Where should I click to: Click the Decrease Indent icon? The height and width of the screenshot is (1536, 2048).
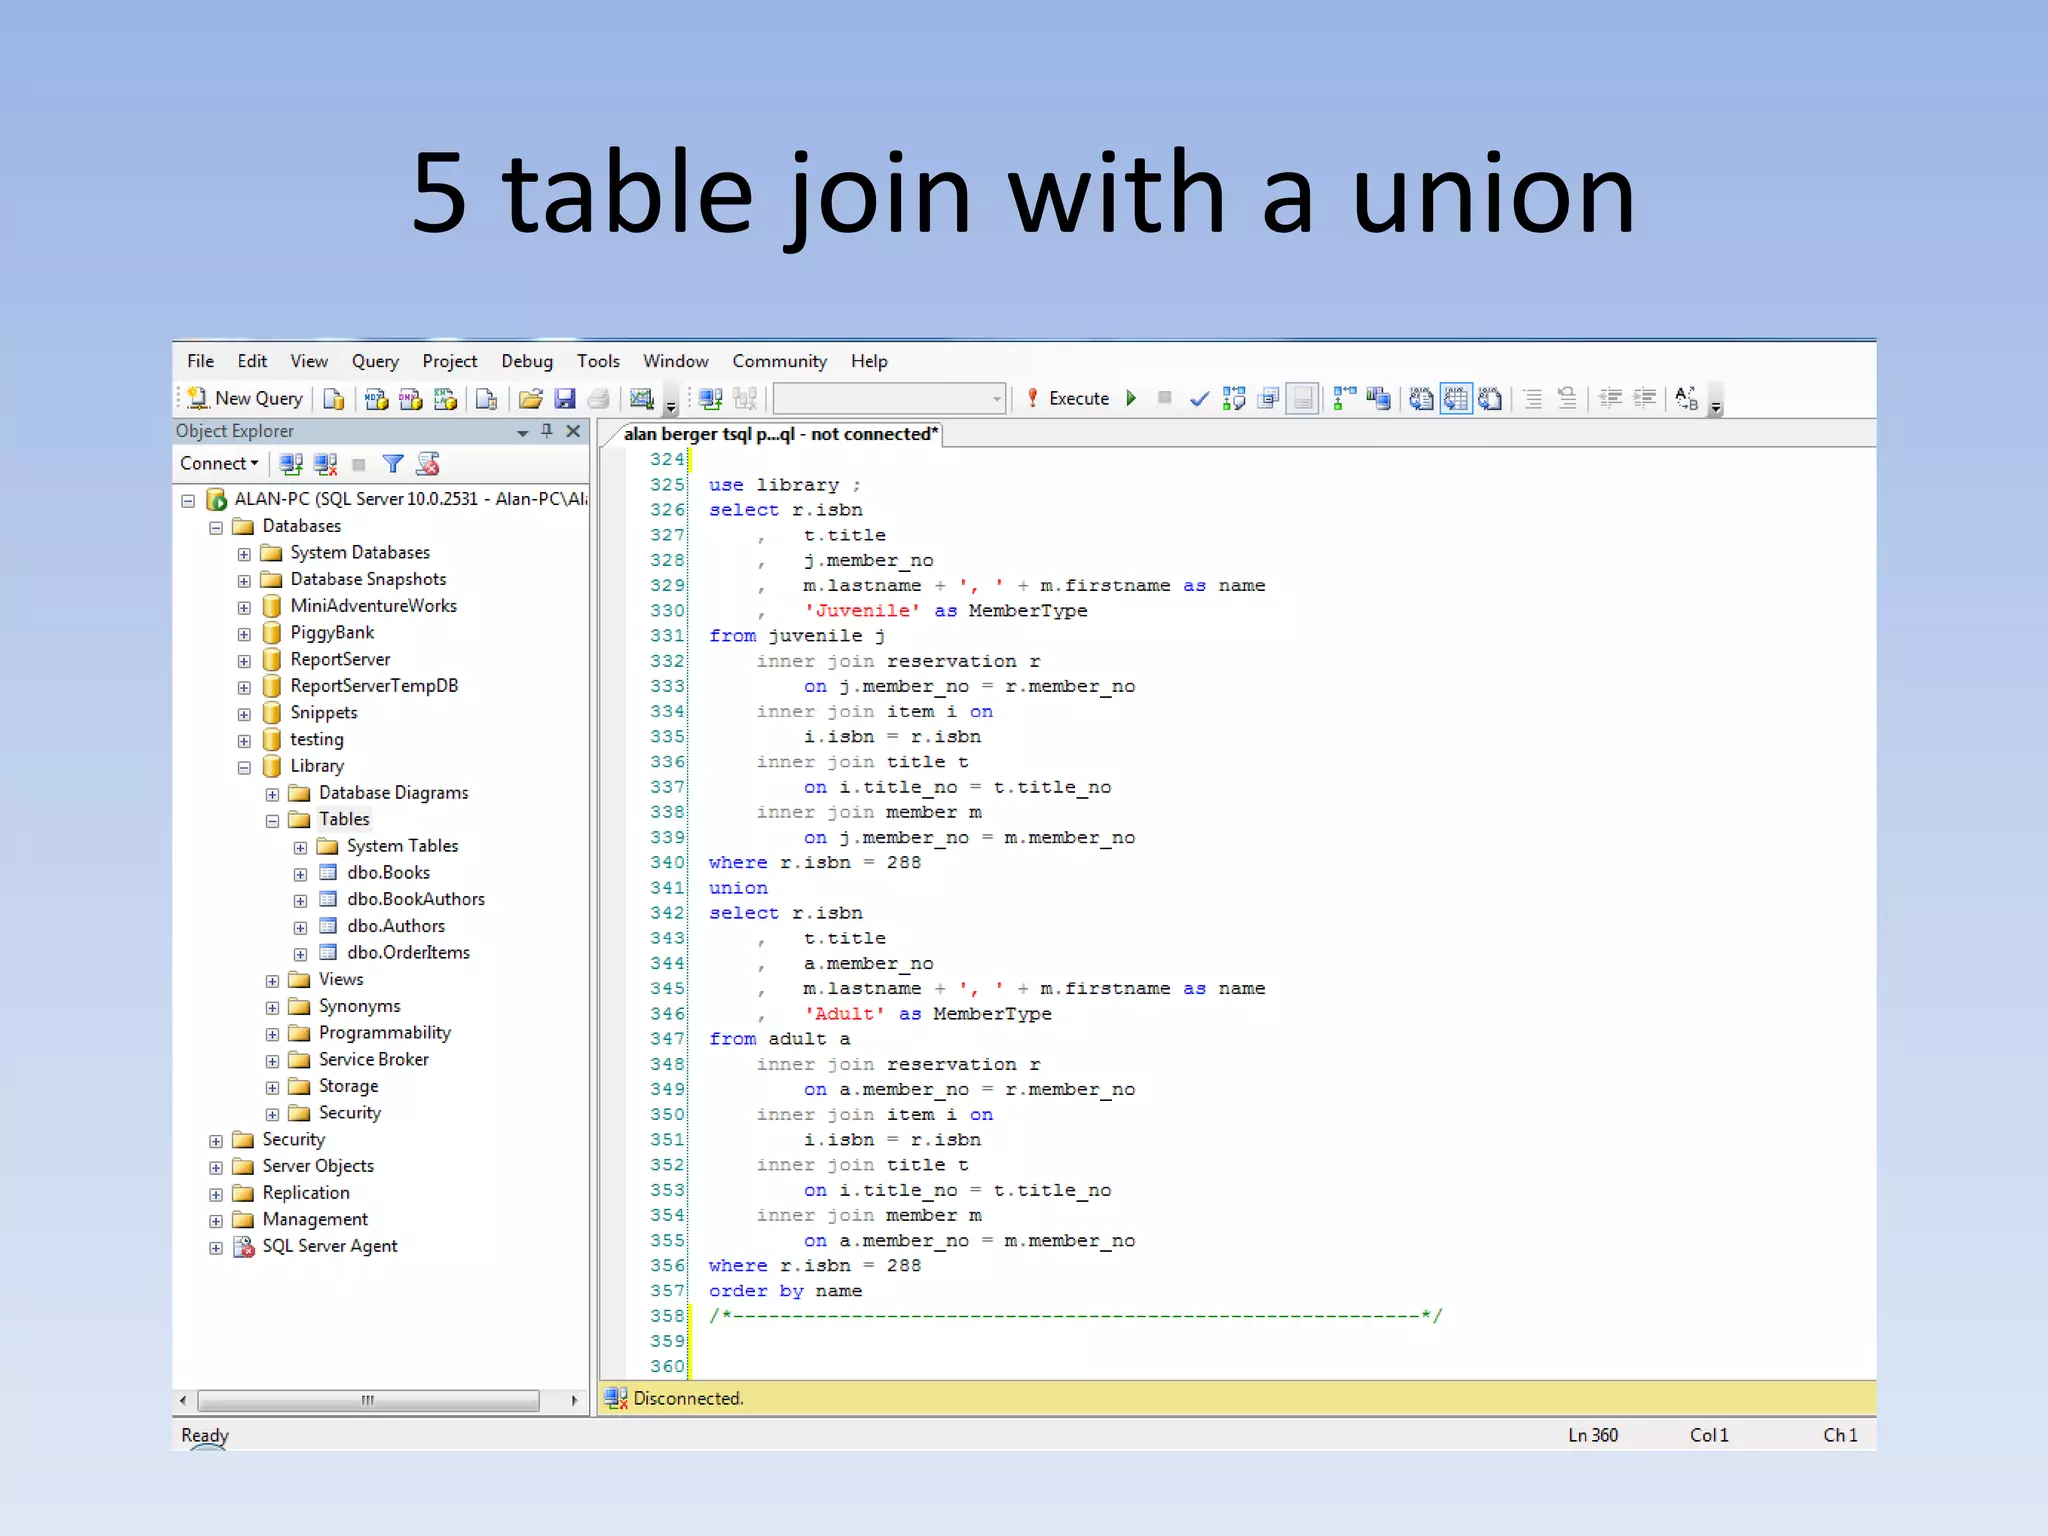(x=1610, y=399)
